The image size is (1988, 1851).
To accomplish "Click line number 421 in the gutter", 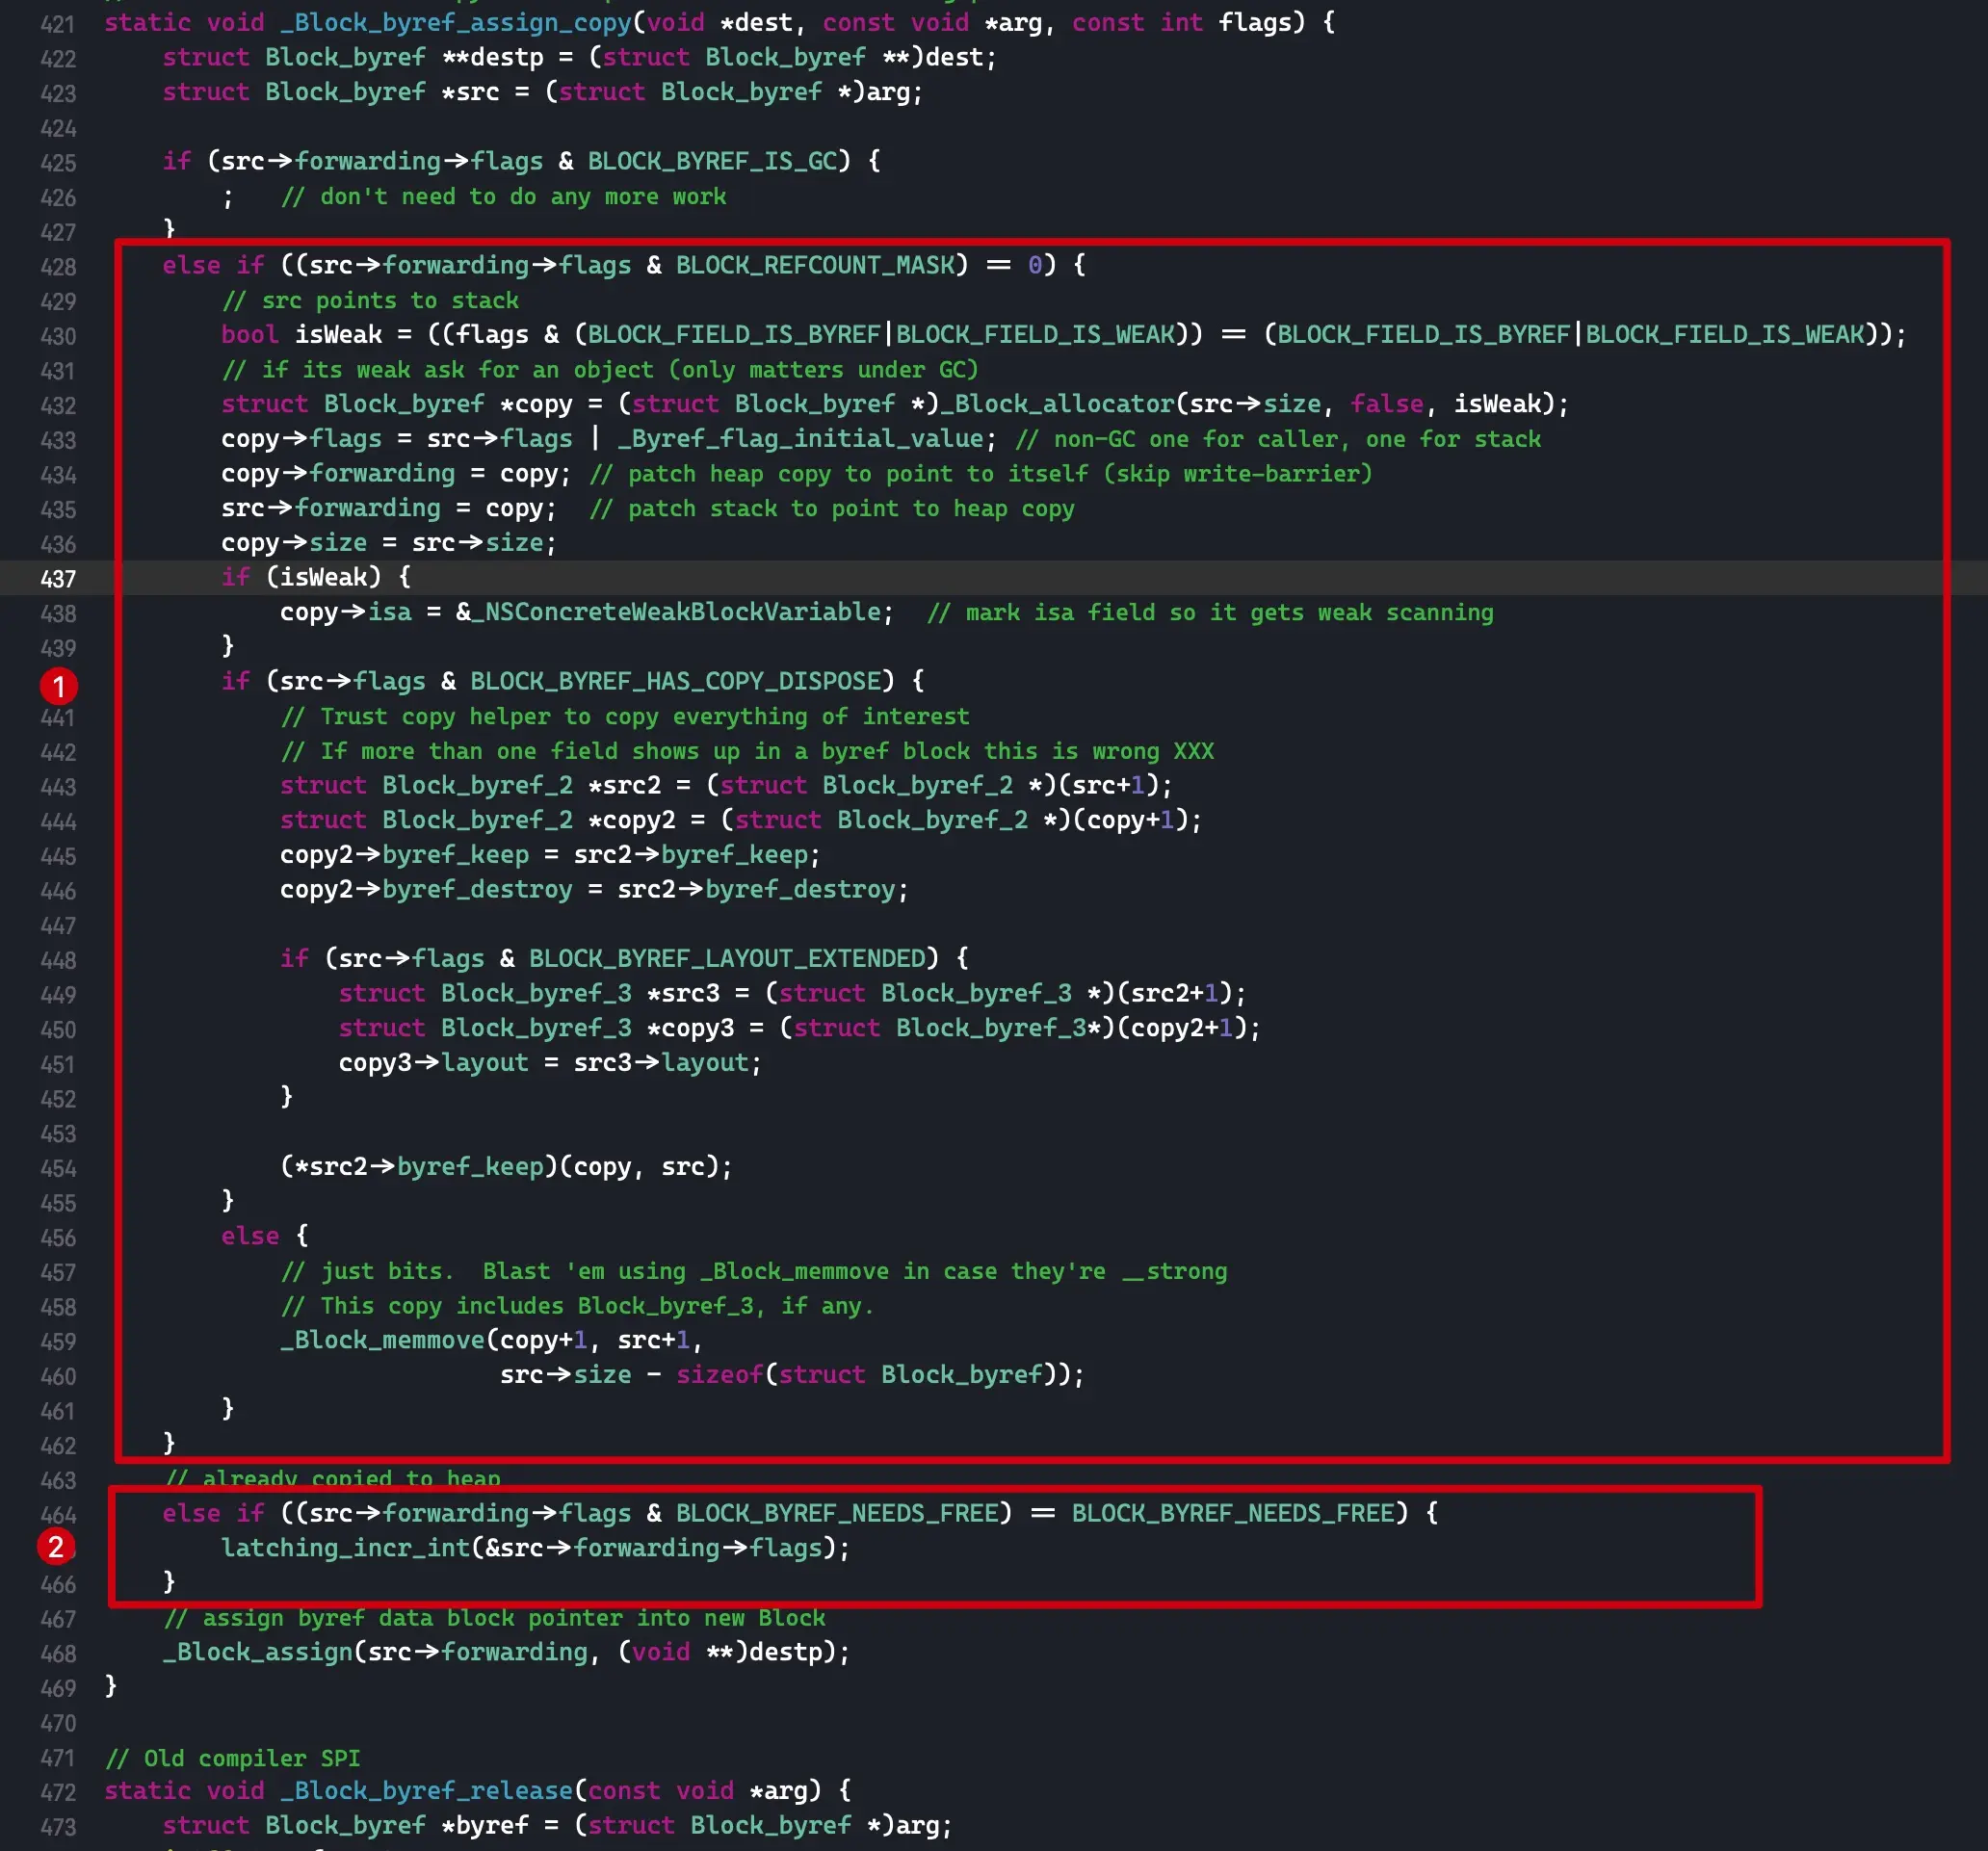I will pyautogui.click(x=58, y=23).
